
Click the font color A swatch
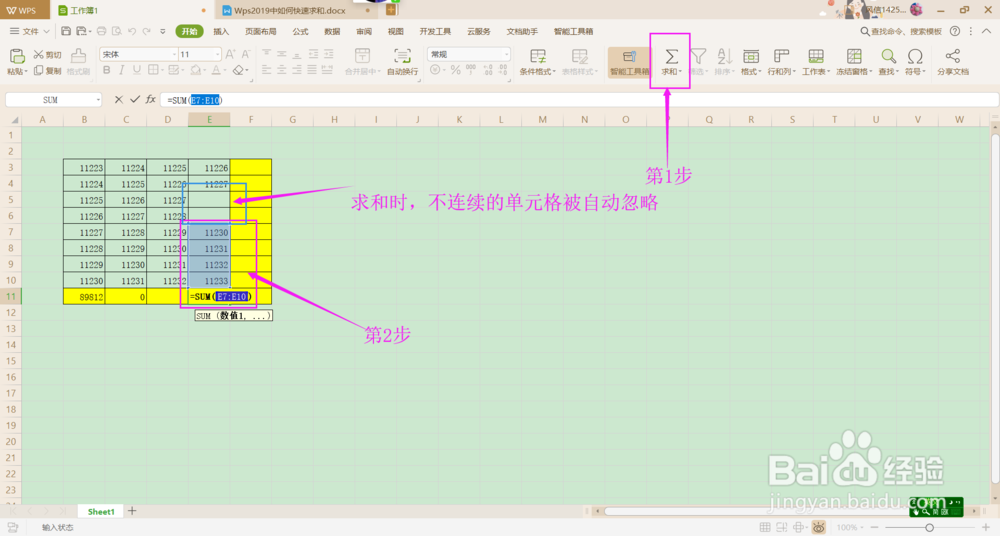tap(217, 70)
